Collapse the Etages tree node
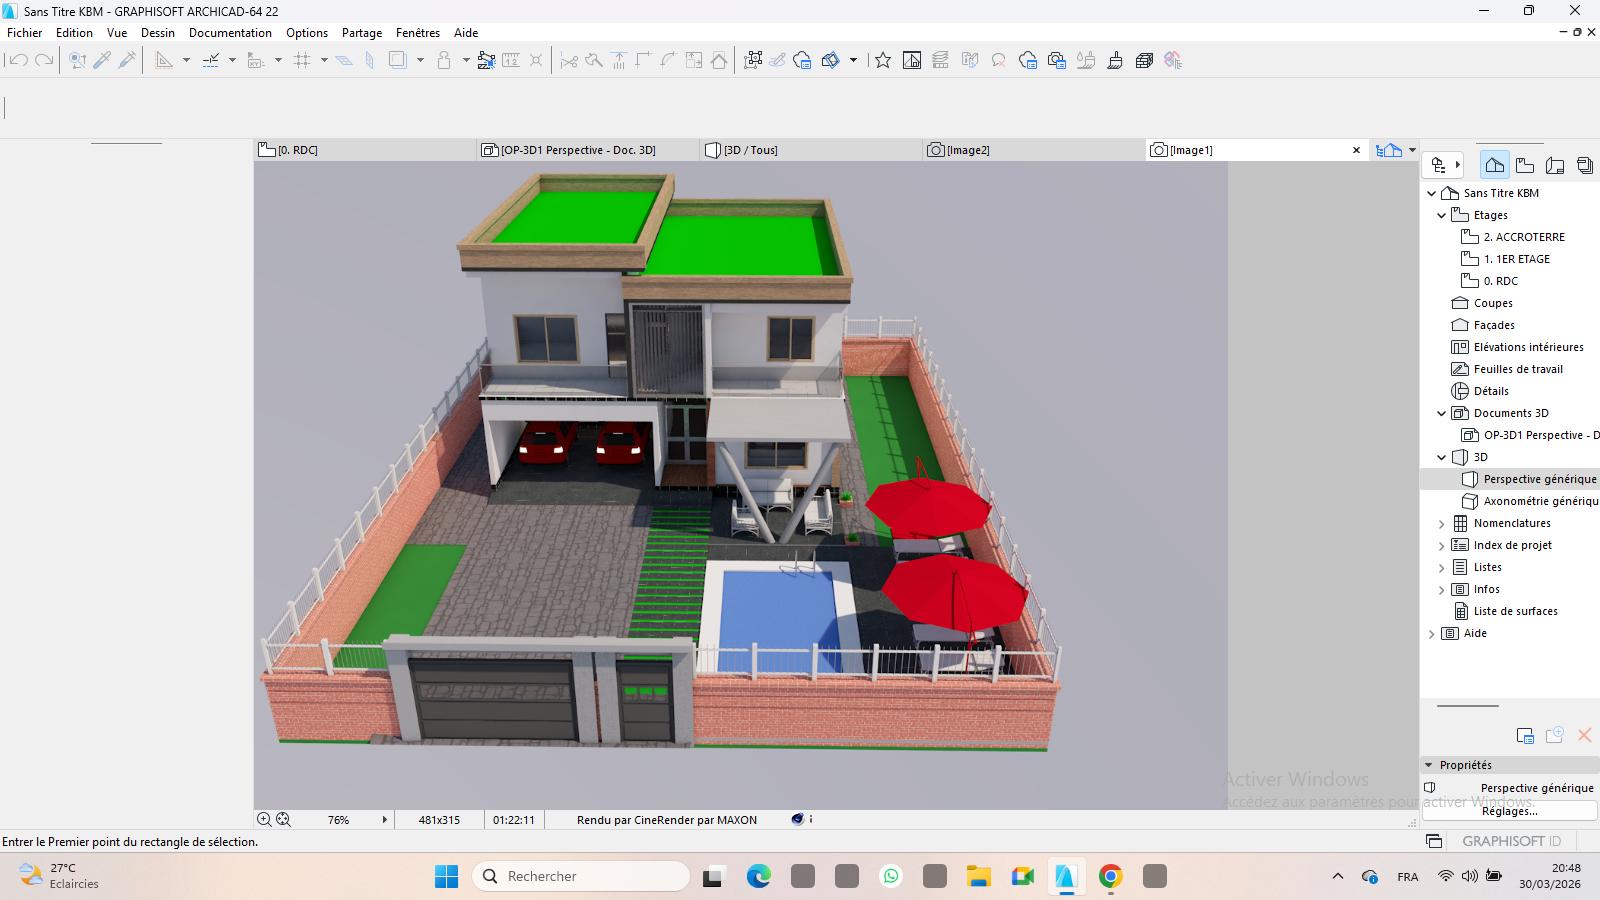Screen dimensions: 1600x900 coord(1441,215)
